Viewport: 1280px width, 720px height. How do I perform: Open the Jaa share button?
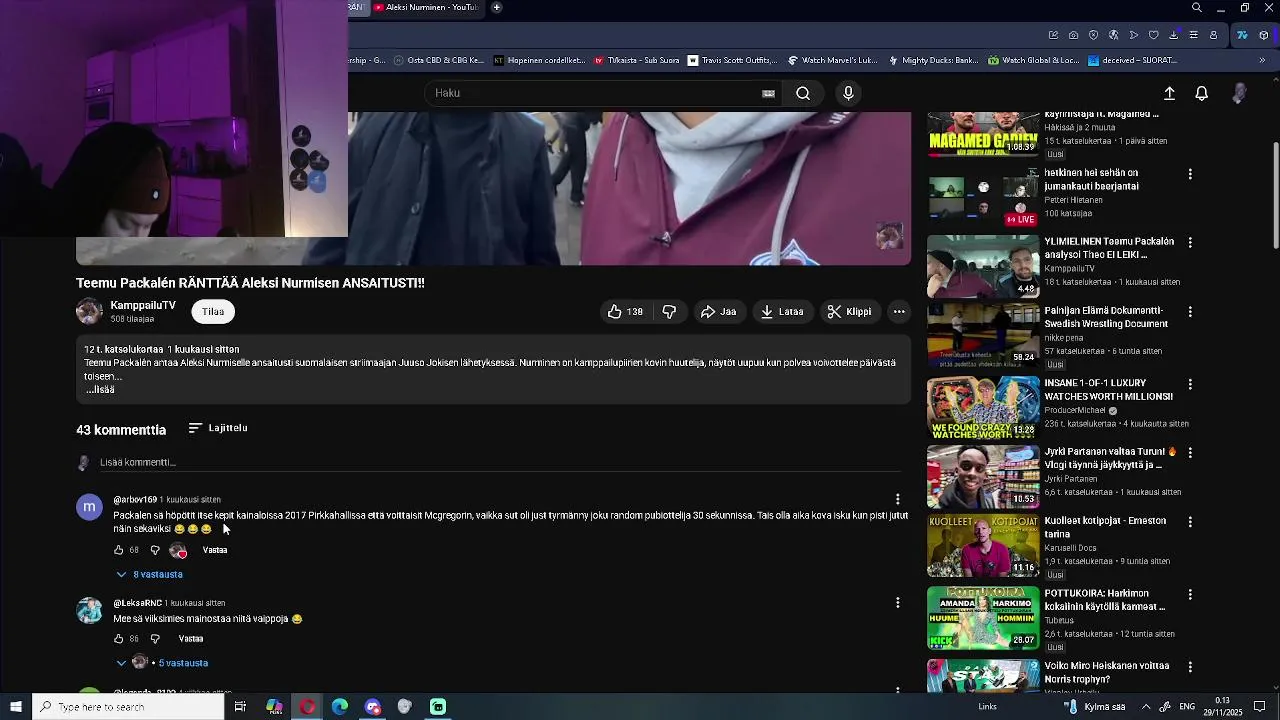tap(718, 312)
